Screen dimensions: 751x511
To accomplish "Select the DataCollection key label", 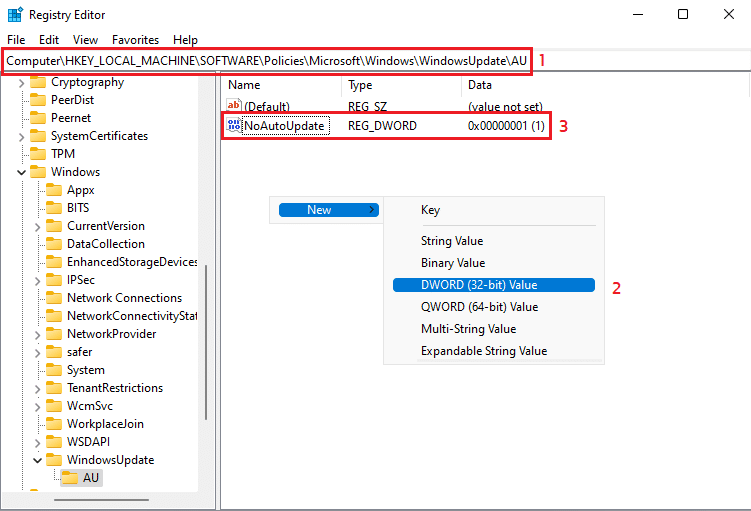I will coord(106,244).
